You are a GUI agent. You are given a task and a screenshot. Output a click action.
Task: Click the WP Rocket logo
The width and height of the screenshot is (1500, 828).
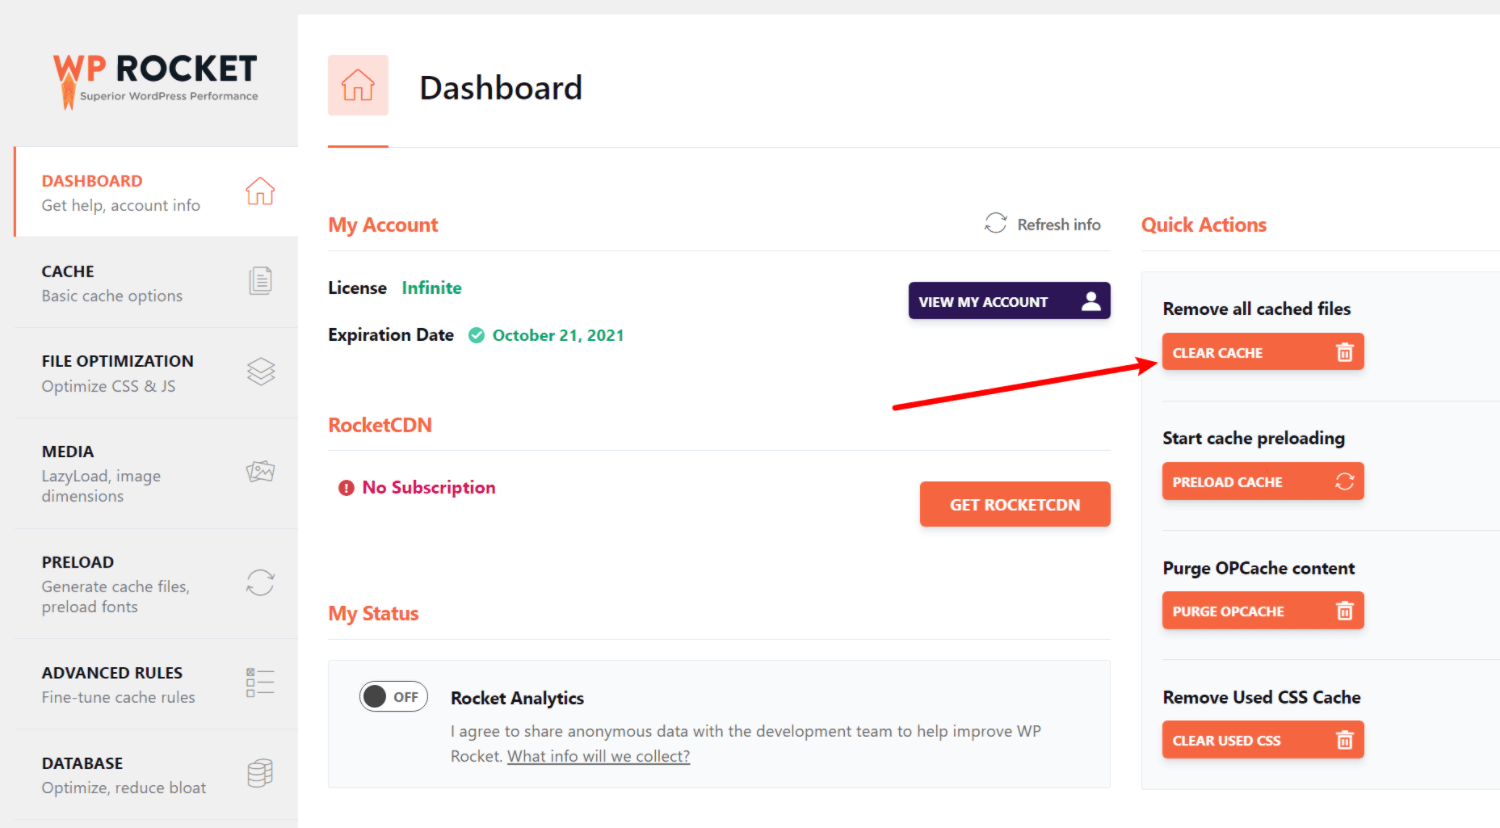pyautogui.click(x=155, y=80)
